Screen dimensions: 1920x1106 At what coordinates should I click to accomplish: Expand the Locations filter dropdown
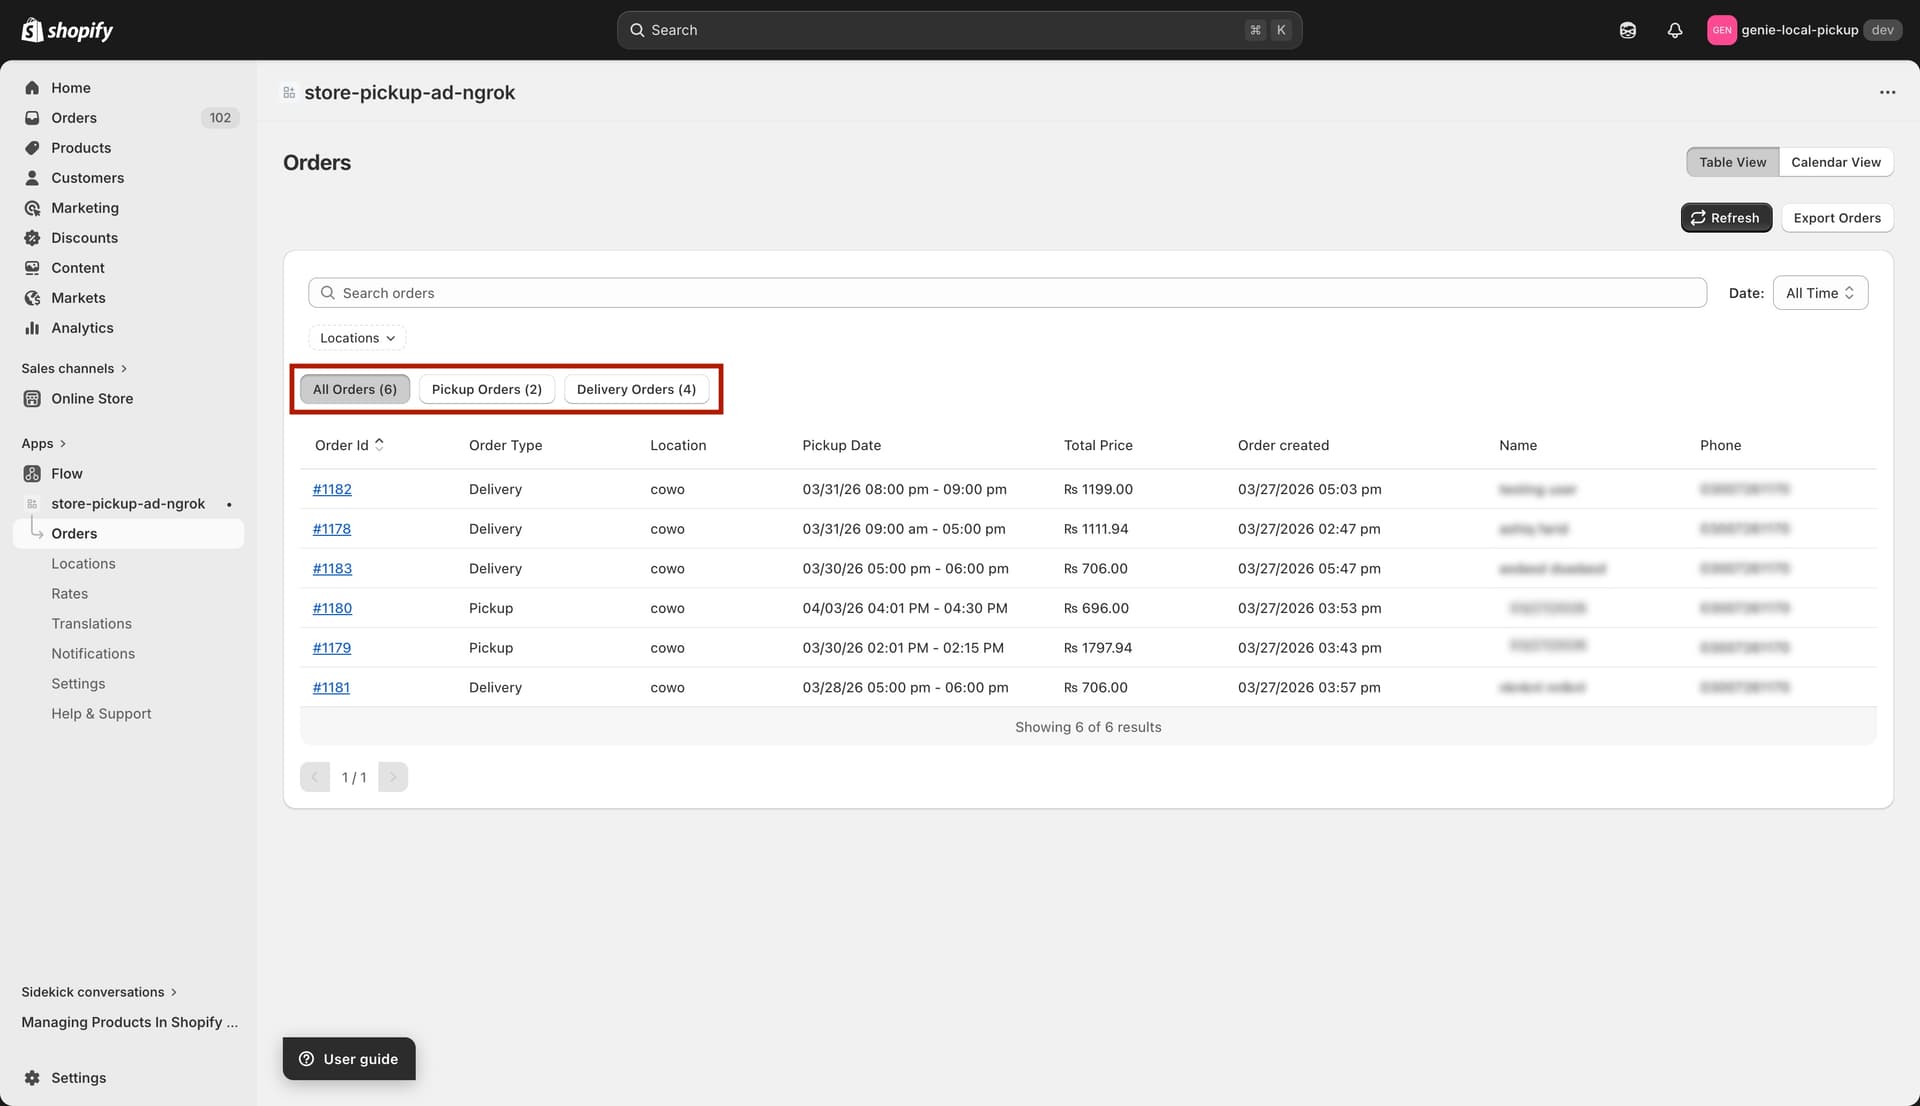[x=357, y=338]
